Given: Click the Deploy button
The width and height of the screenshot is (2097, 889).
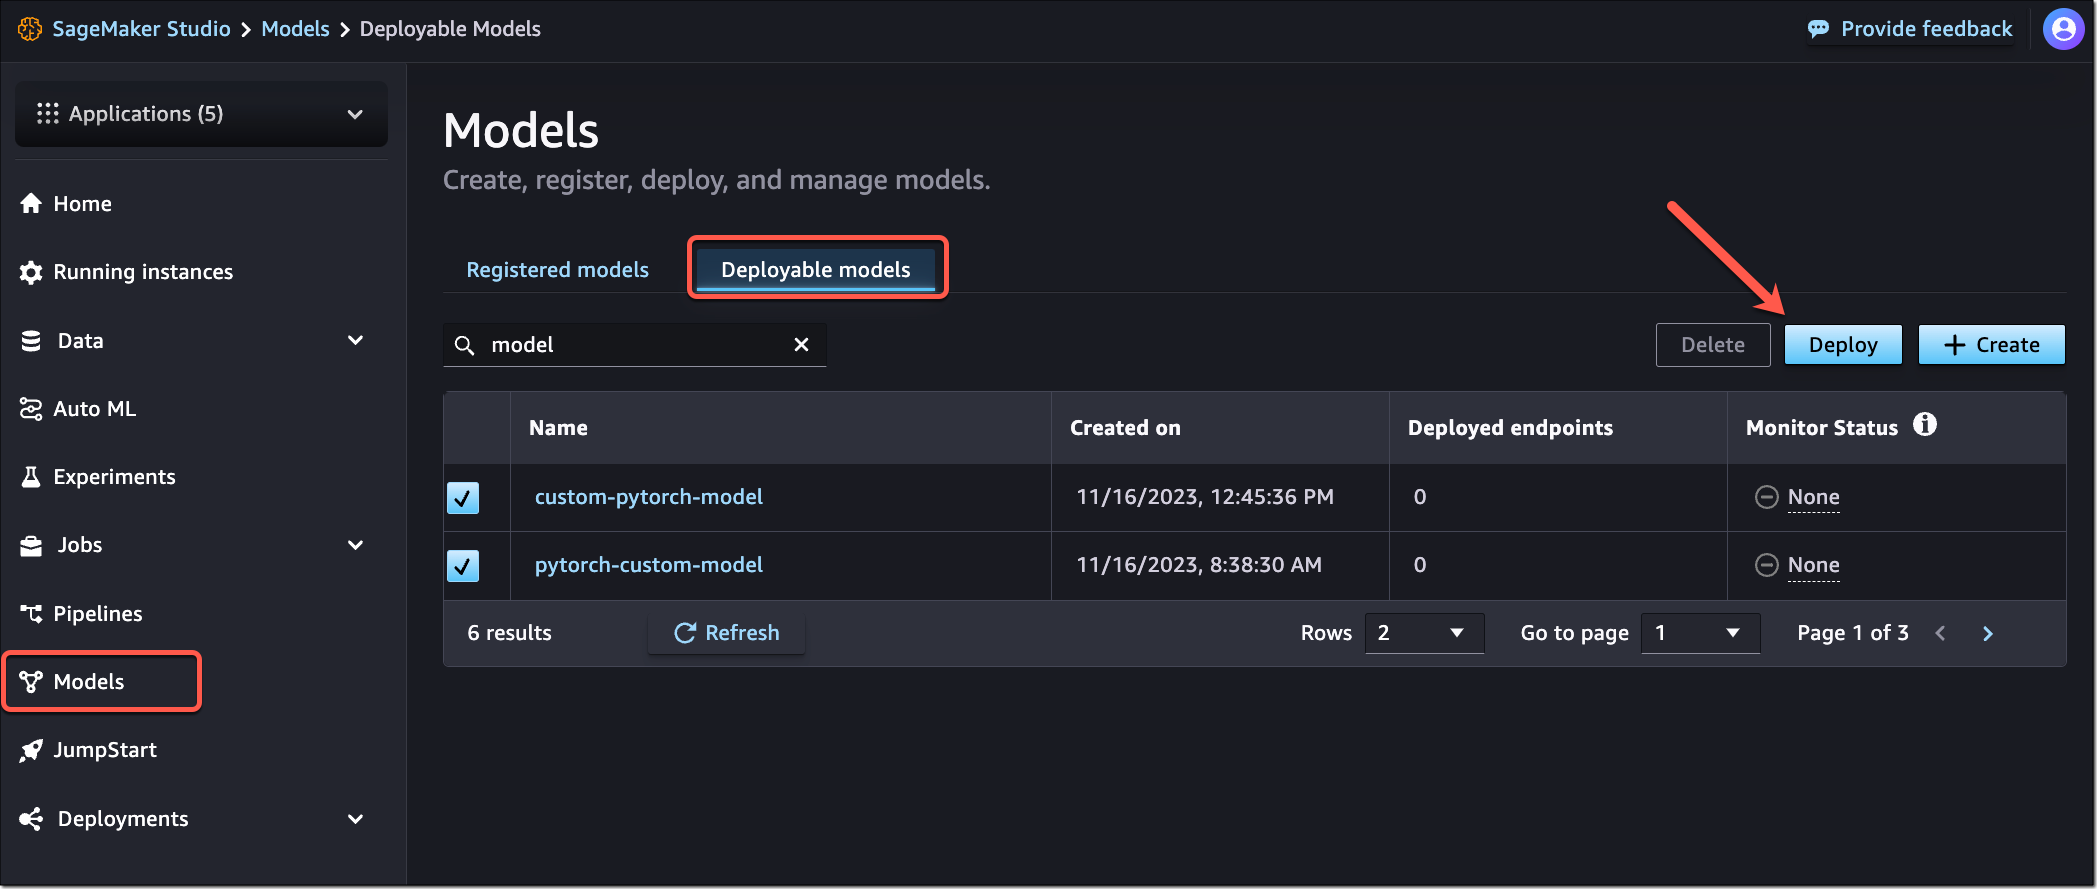Looking at the screenshot, I should (1843, 345).
